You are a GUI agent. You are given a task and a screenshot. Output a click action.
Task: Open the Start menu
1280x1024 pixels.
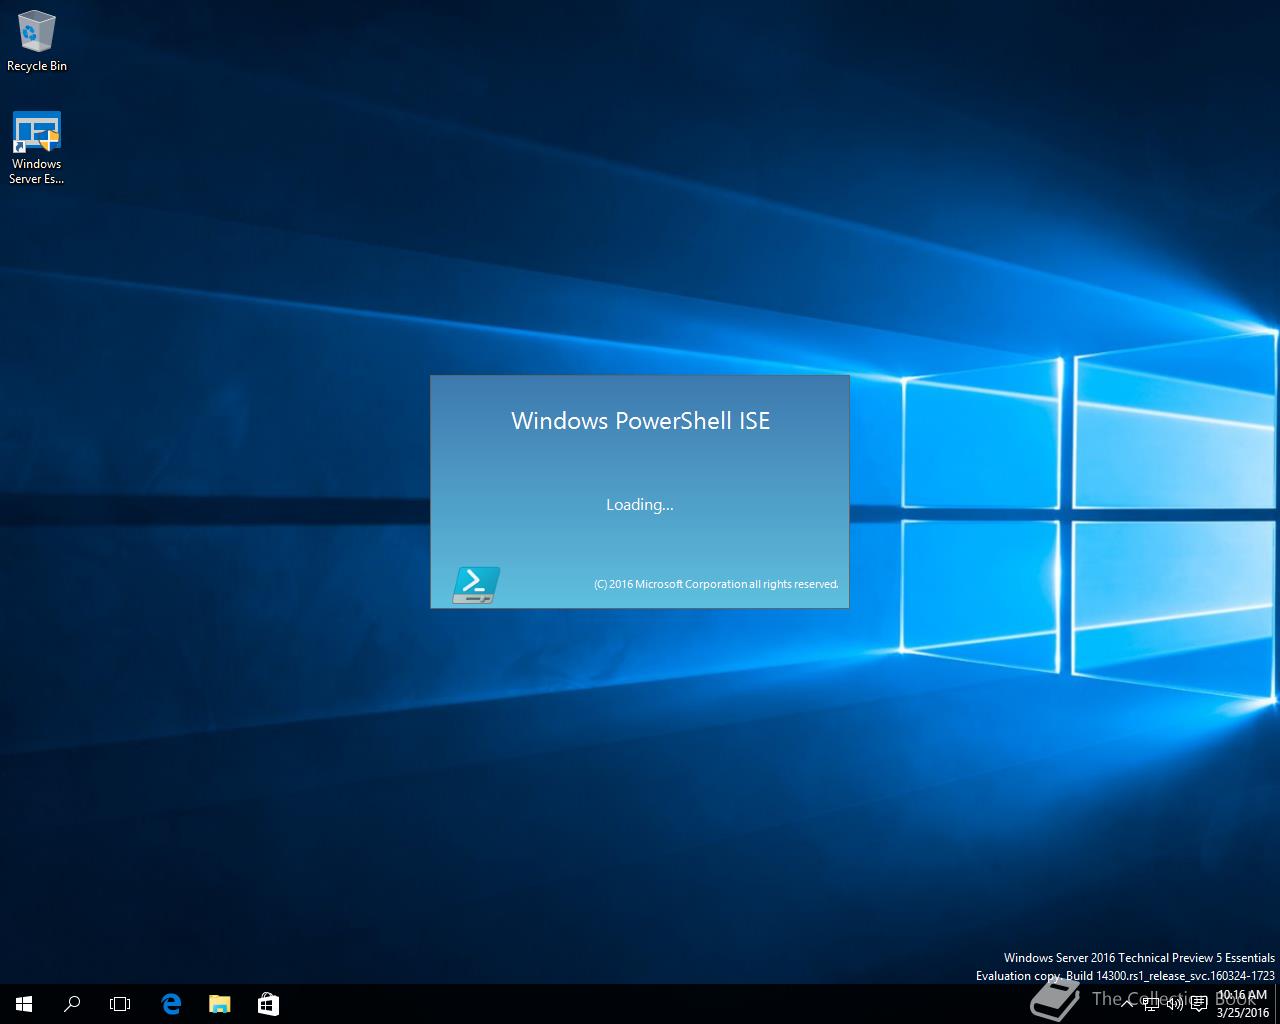[24, 1004]
